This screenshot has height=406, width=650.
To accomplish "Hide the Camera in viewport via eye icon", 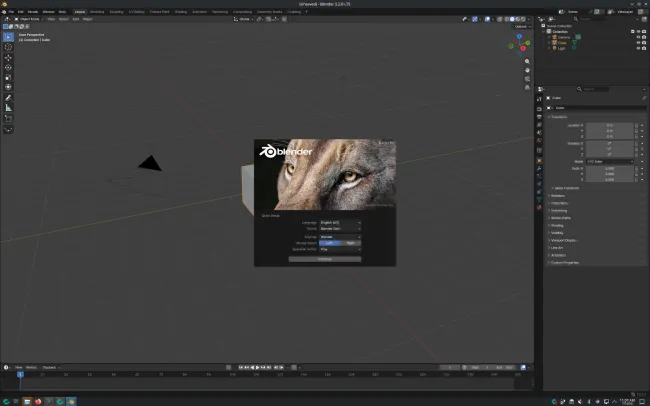I will 638,37.
